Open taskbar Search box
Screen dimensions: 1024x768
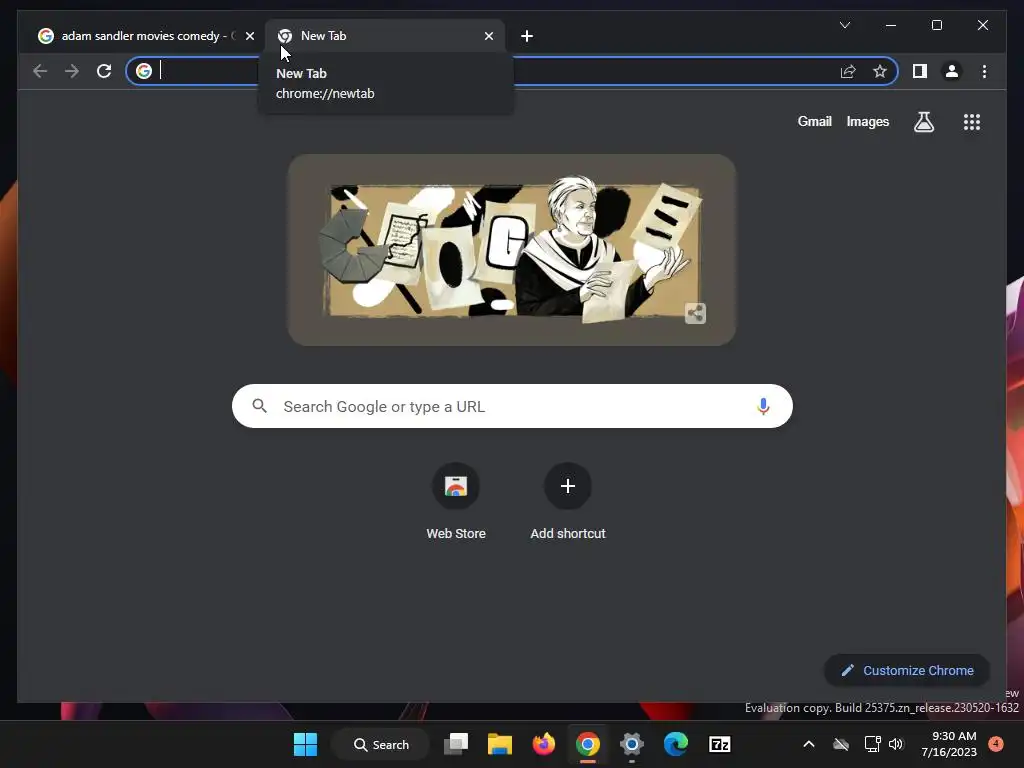click(x=381, y=744)
